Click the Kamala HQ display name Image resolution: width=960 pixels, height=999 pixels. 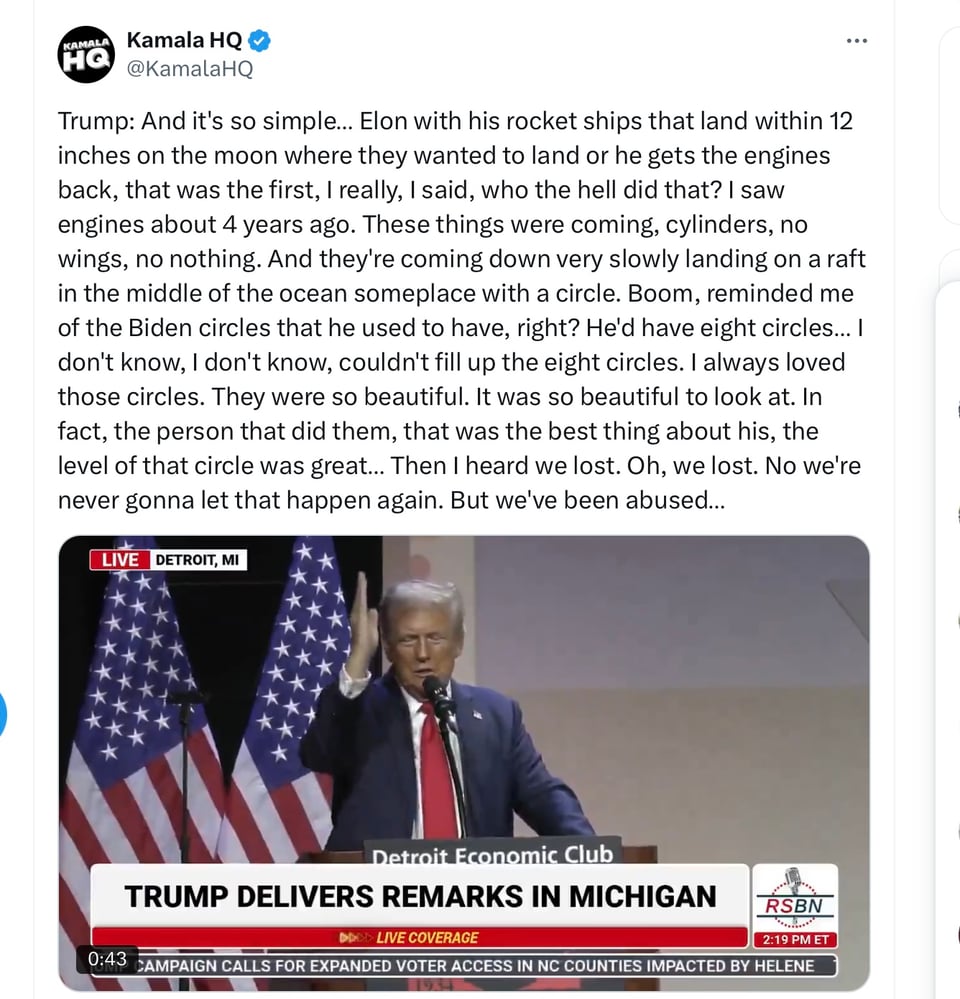pos(184,41)
